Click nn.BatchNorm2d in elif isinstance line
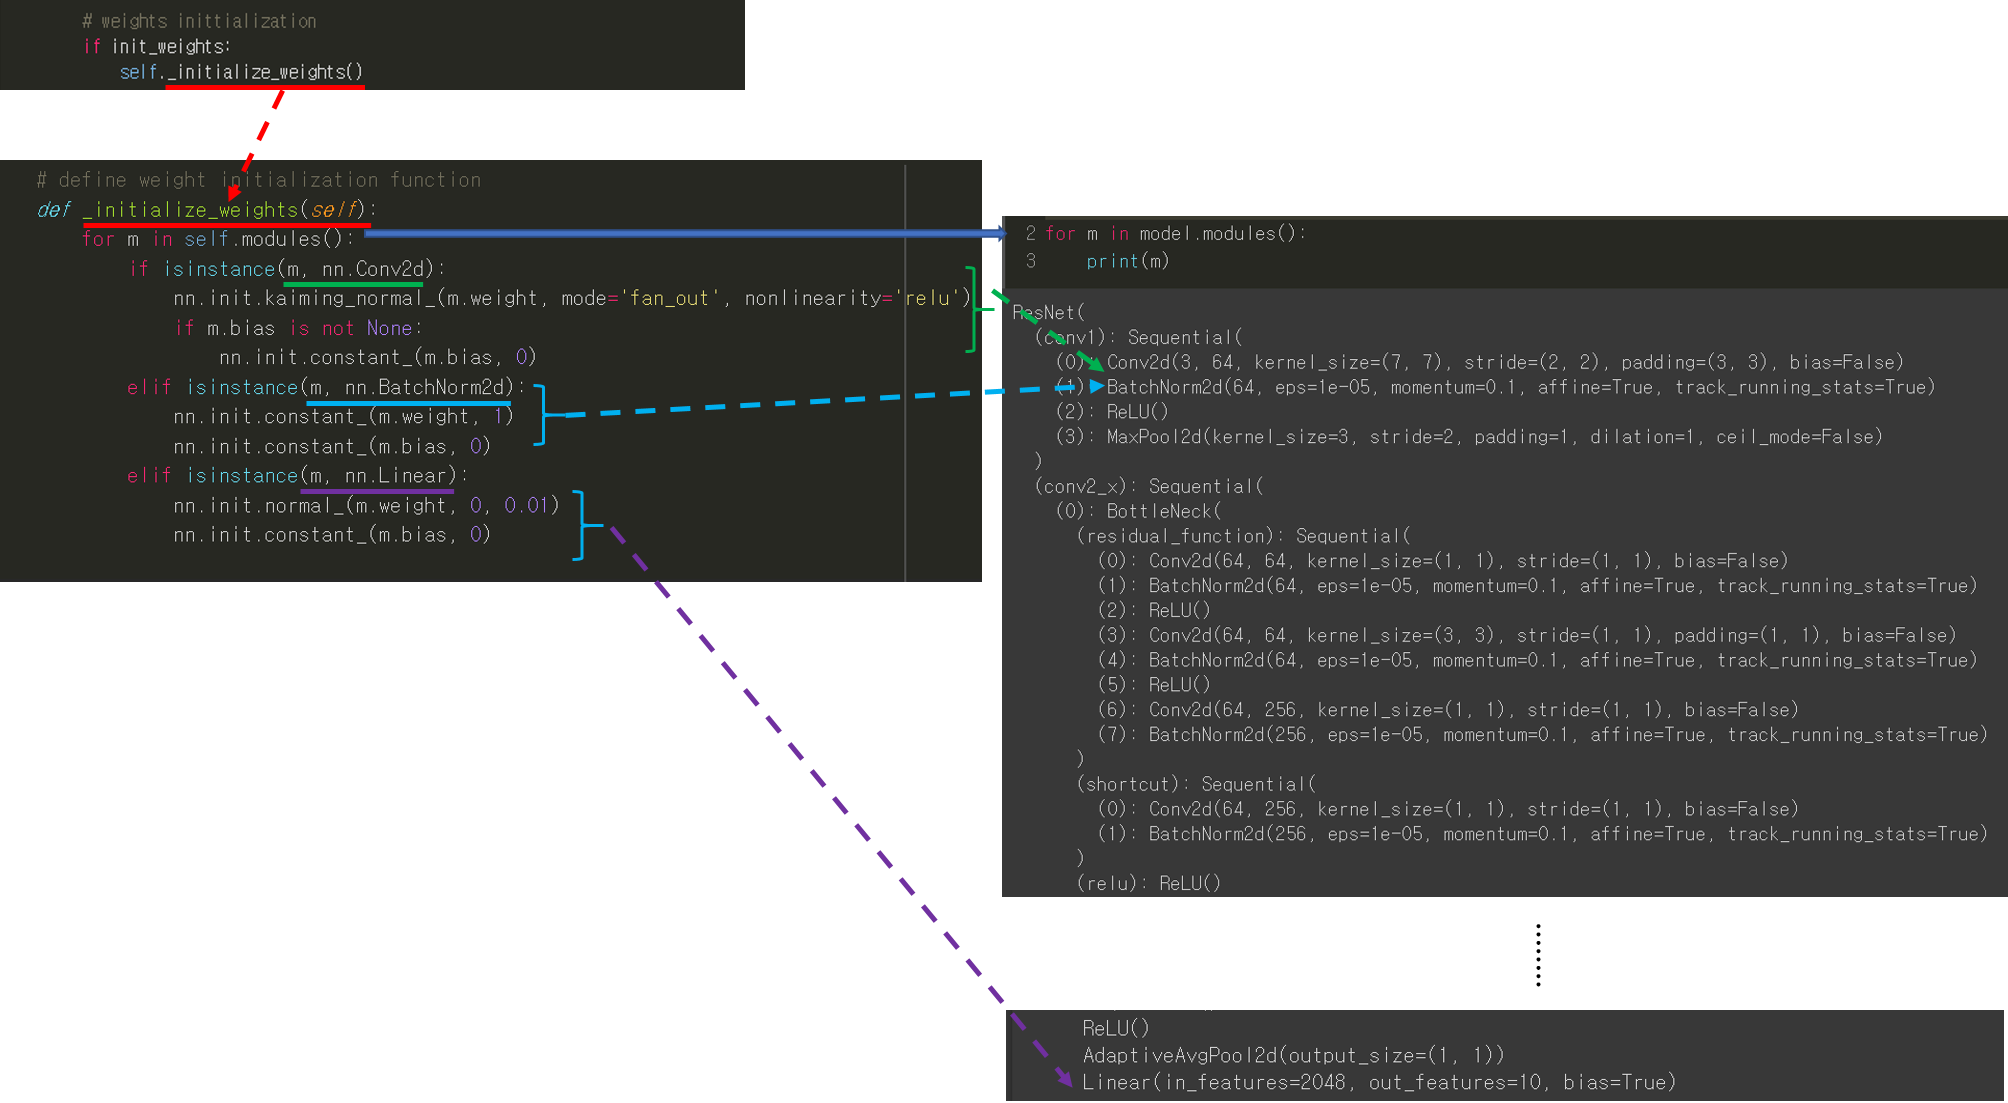Screen dimensions: 2008x1103 tap(425, 387)
